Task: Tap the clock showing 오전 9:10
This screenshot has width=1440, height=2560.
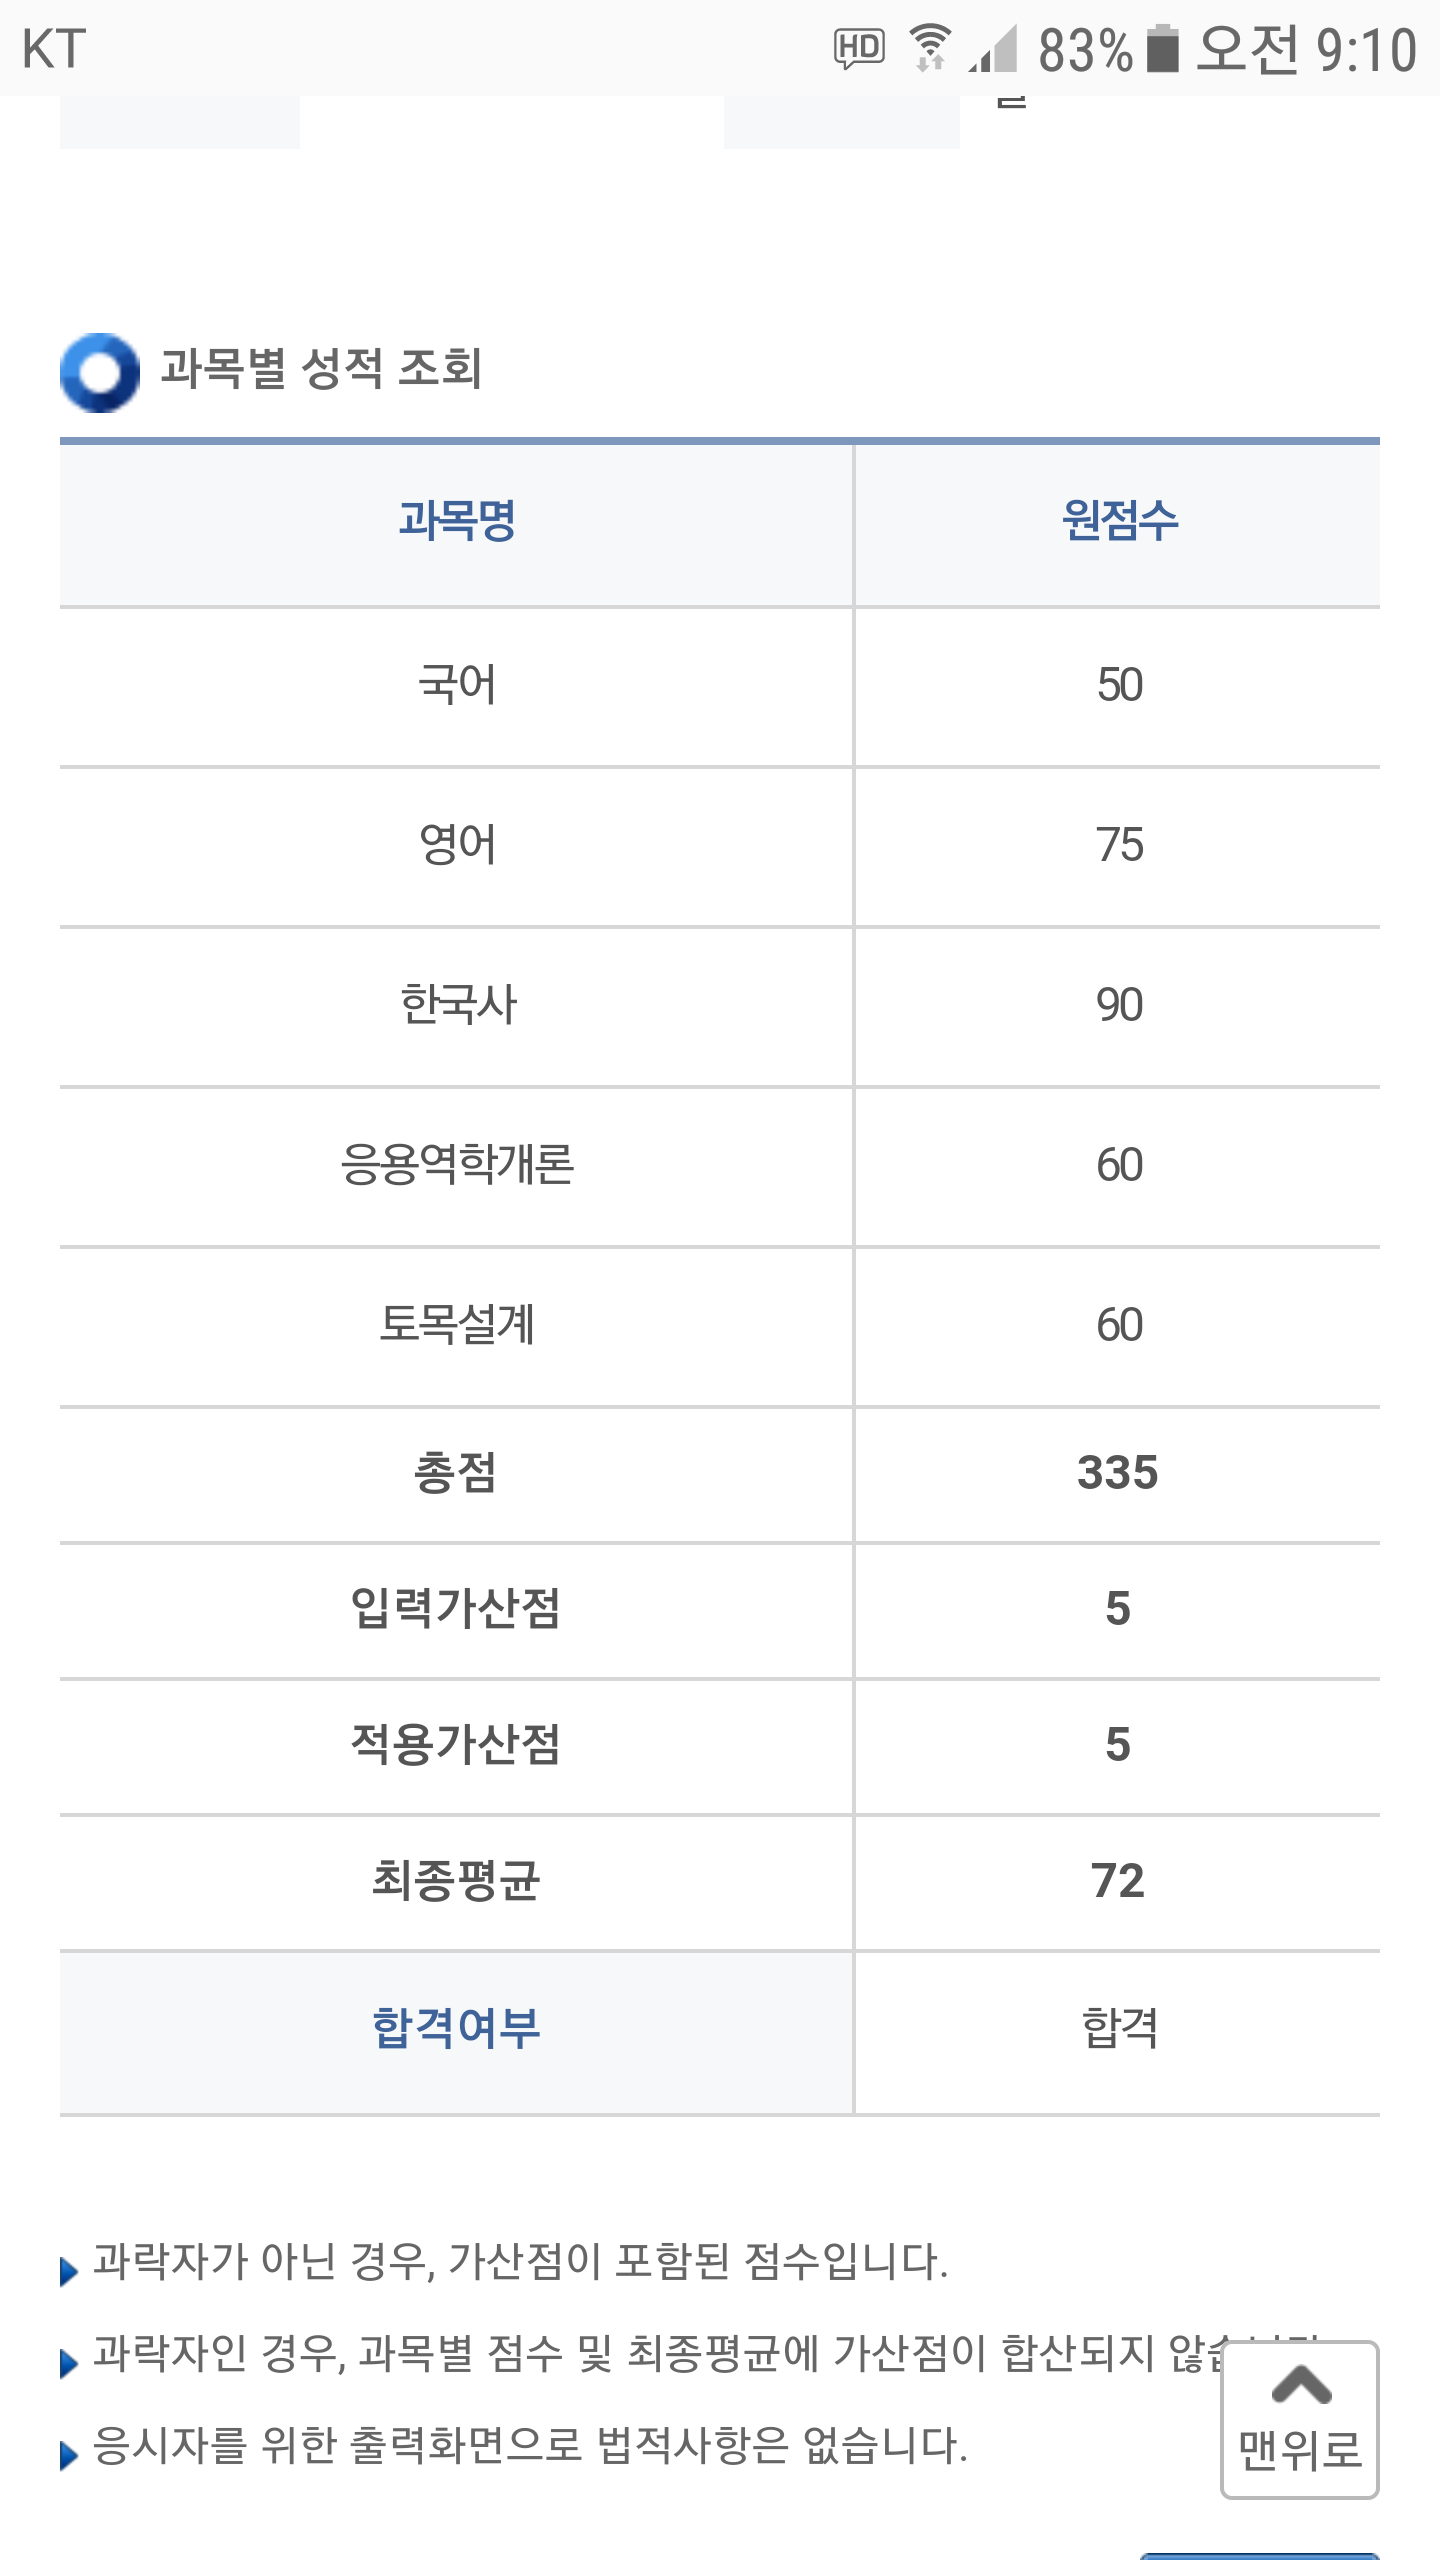Action: point(1306,49)
